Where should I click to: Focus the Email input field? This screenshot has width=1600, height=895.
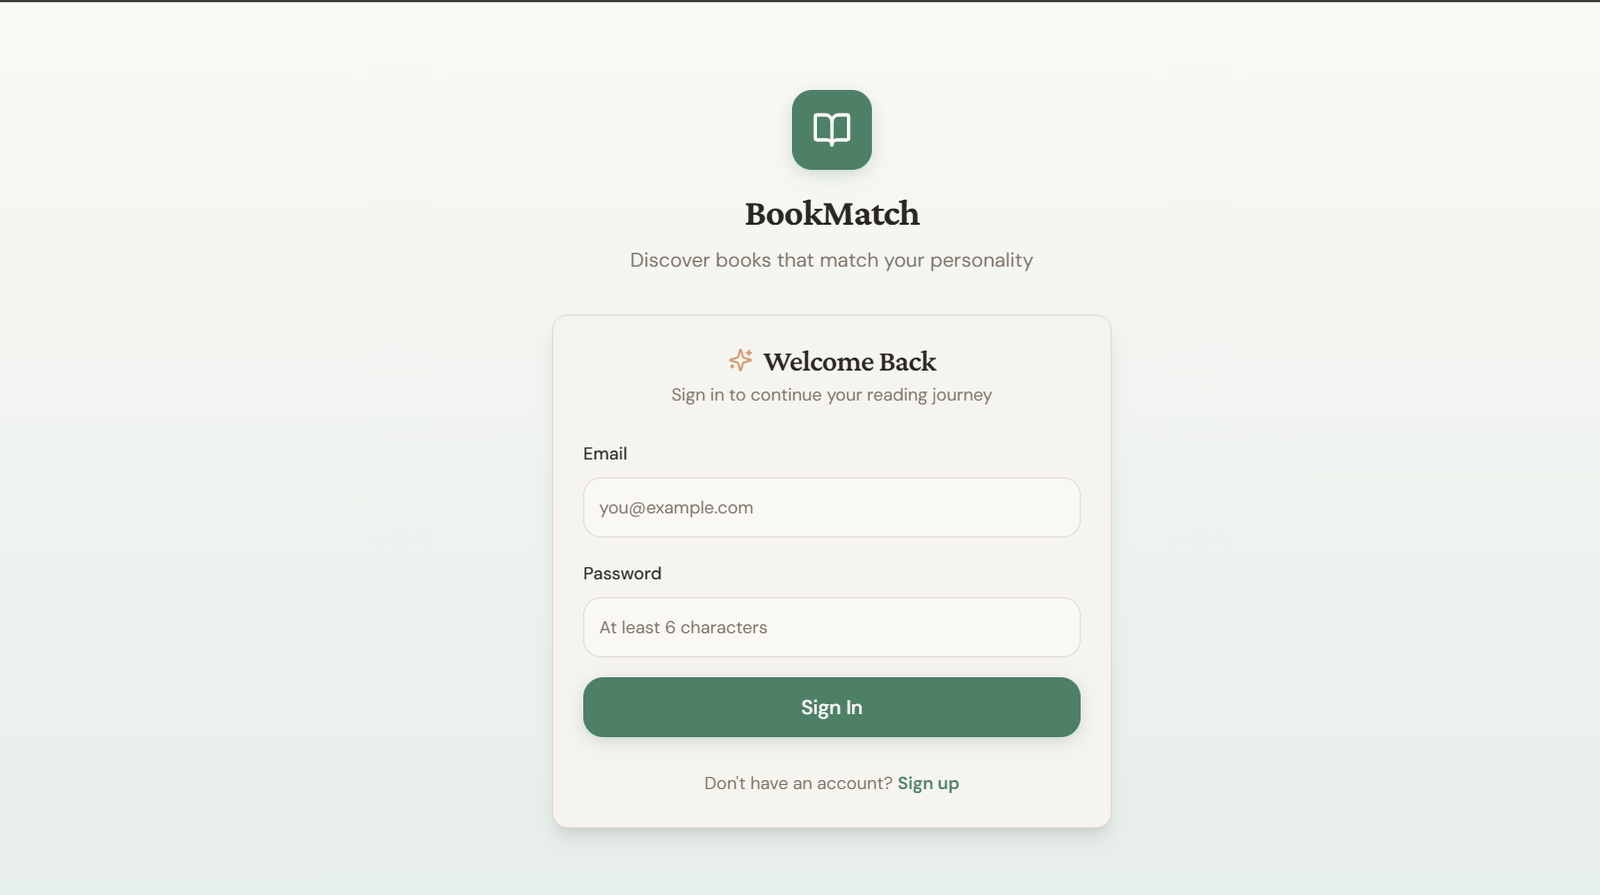click(831, 507)
